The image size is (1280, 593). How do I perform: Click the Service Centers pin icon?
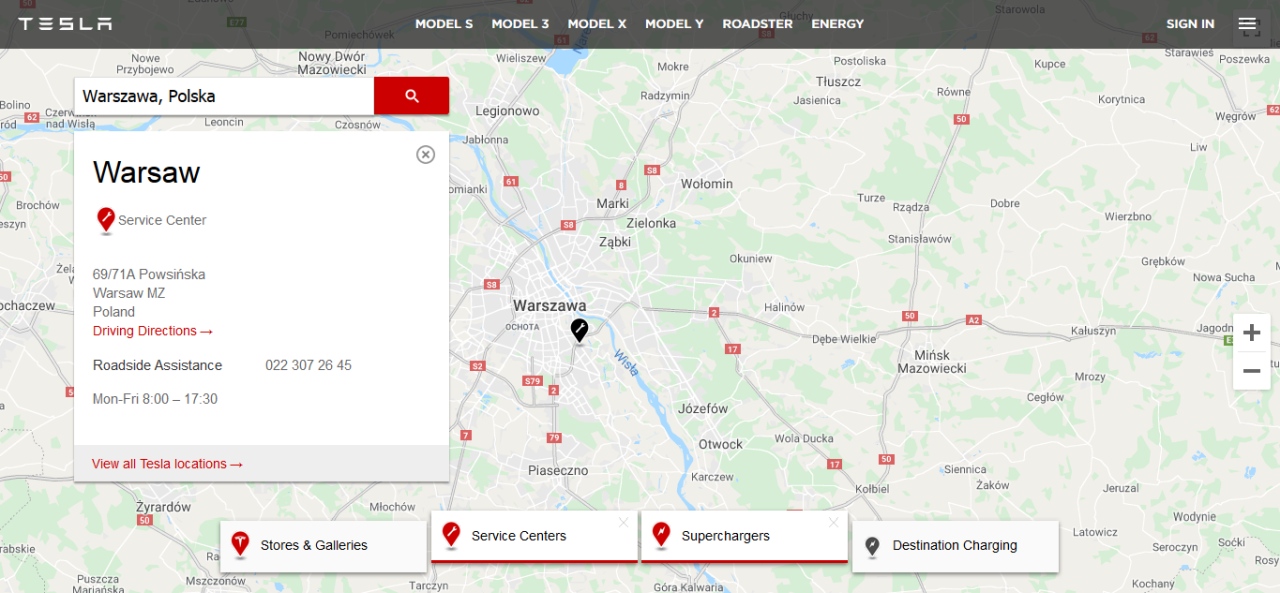[451, 535]
